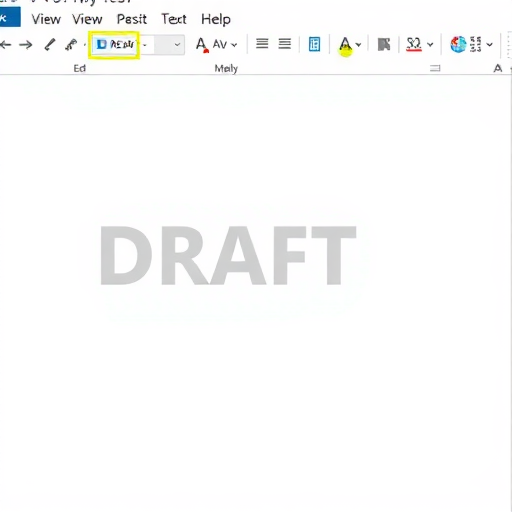The image size is (512, 512).
Task: Open the Text menu
Action: click(x=174, y=19)
